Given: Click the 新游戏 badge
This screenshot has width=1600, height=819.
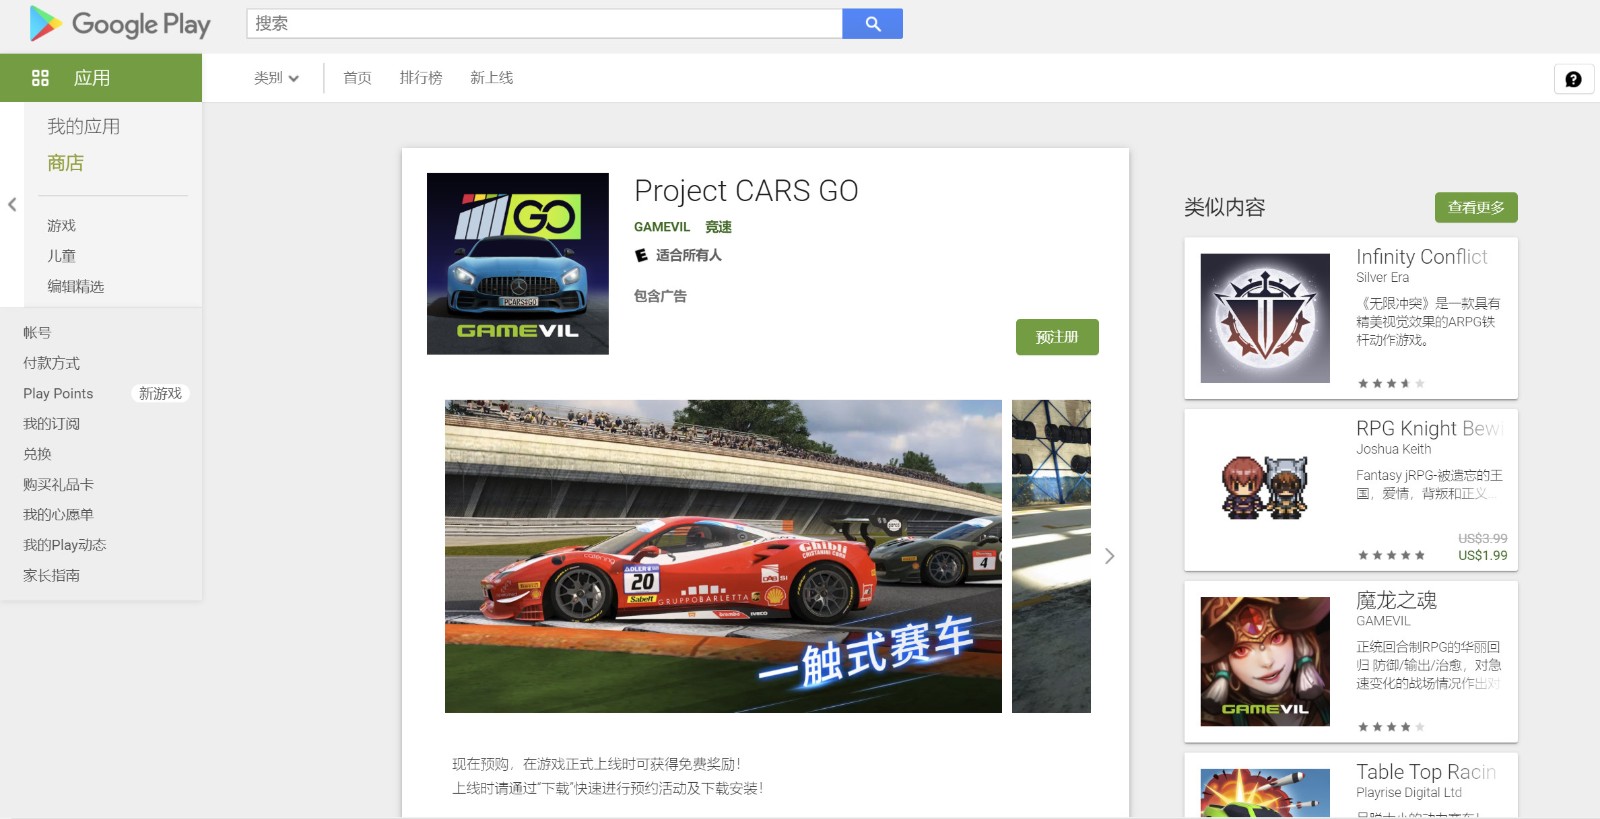Looking at the screenshot, I should (160, 394).
